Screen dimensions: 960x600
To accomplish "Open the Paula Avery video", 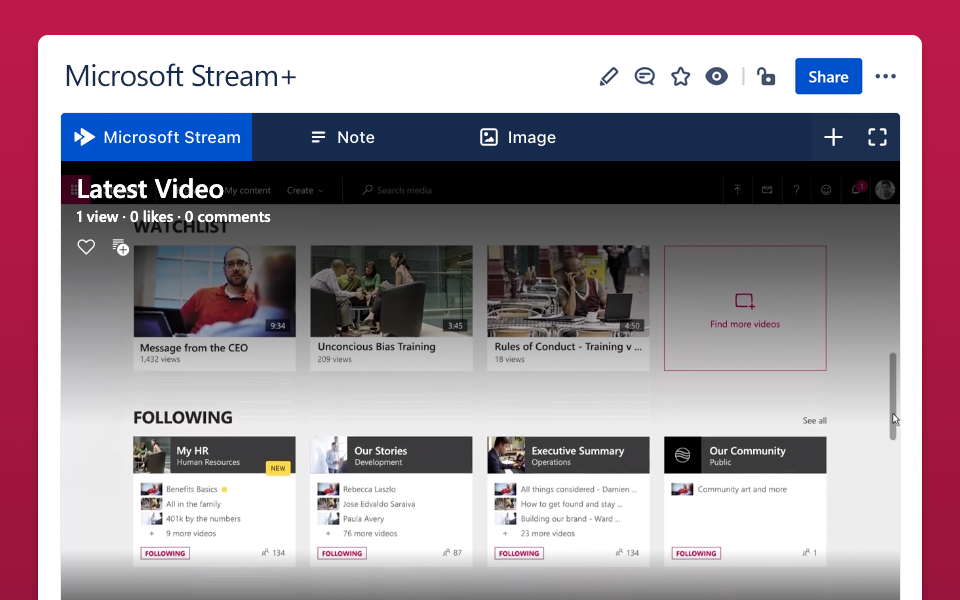I will 364,519.
